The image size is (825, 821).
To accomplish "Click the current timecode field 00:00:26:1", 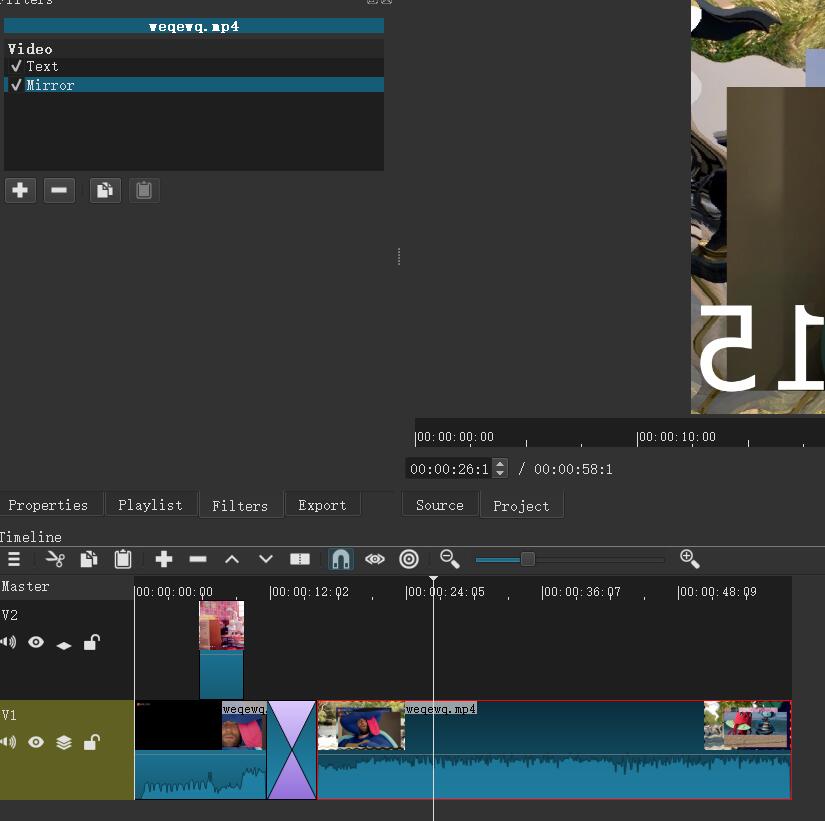I will pos(449,469).
